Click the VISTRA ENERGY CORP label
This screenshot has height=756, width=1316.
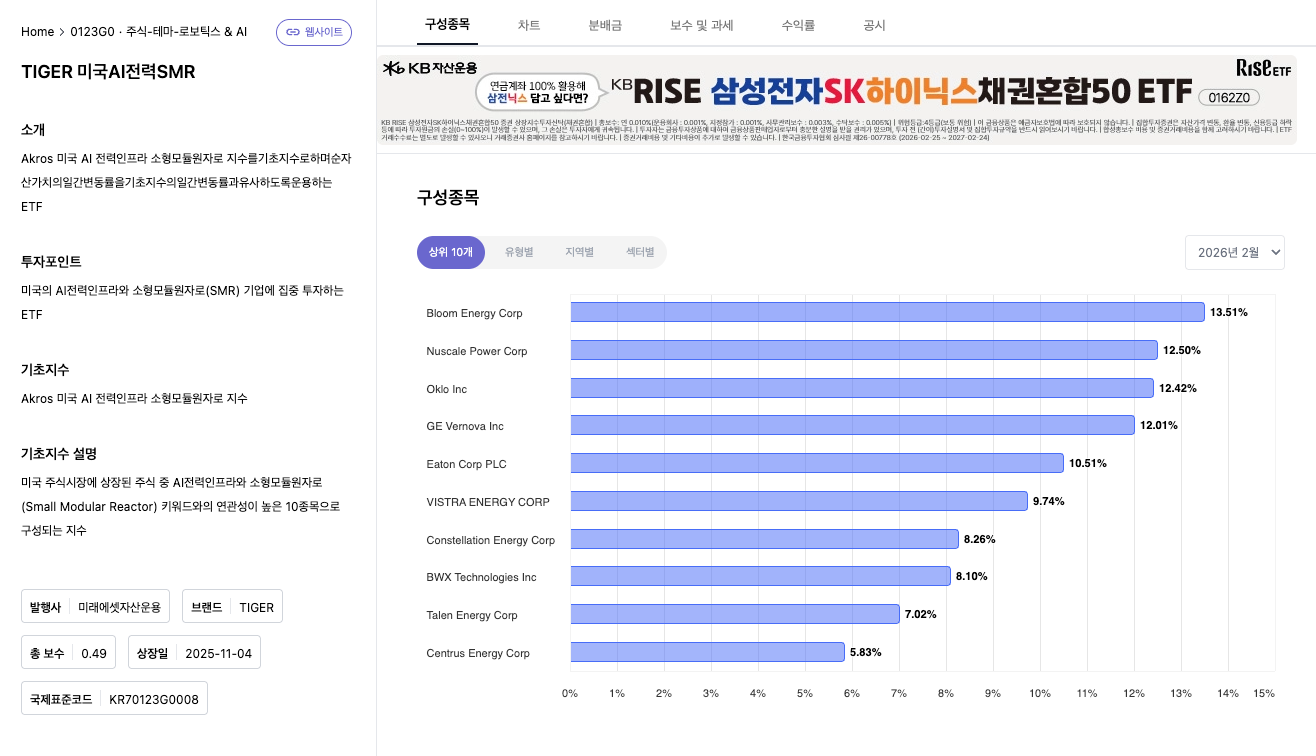tap(488, 502)
